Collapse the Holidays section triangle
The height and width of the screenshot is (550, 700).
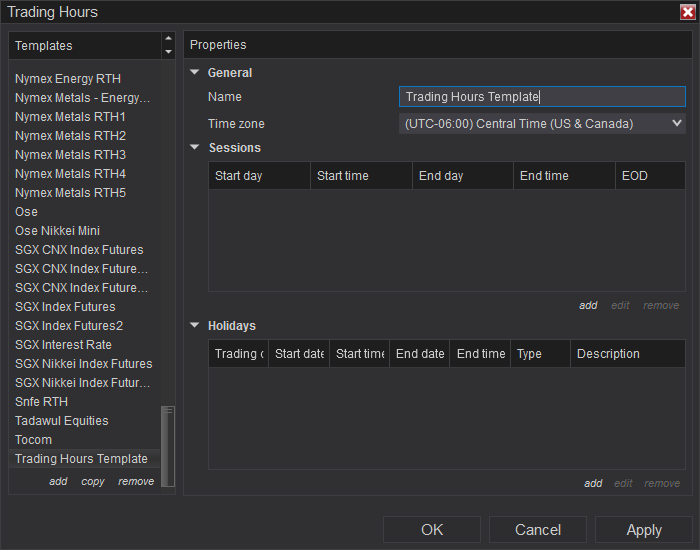pos(195,326)
